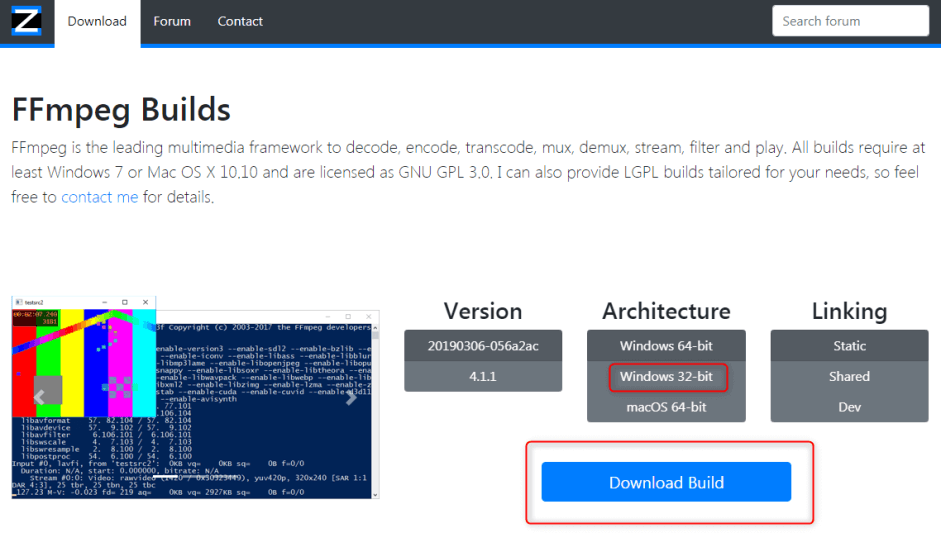Select version 20190306-056a2ac
The height and width of the screenshot is (533, 941).
point(483,346)
